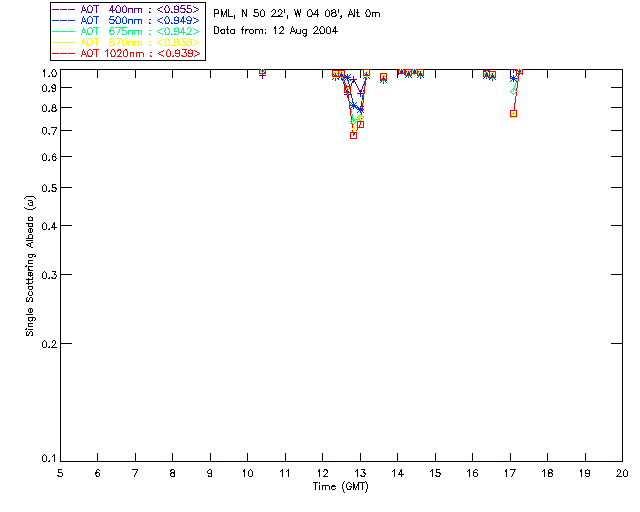Image resolution: width=640 pixels, height=512 pixels.
Task: Click the data marker cluster near 10.4h
Action: (x=262, y=72)
